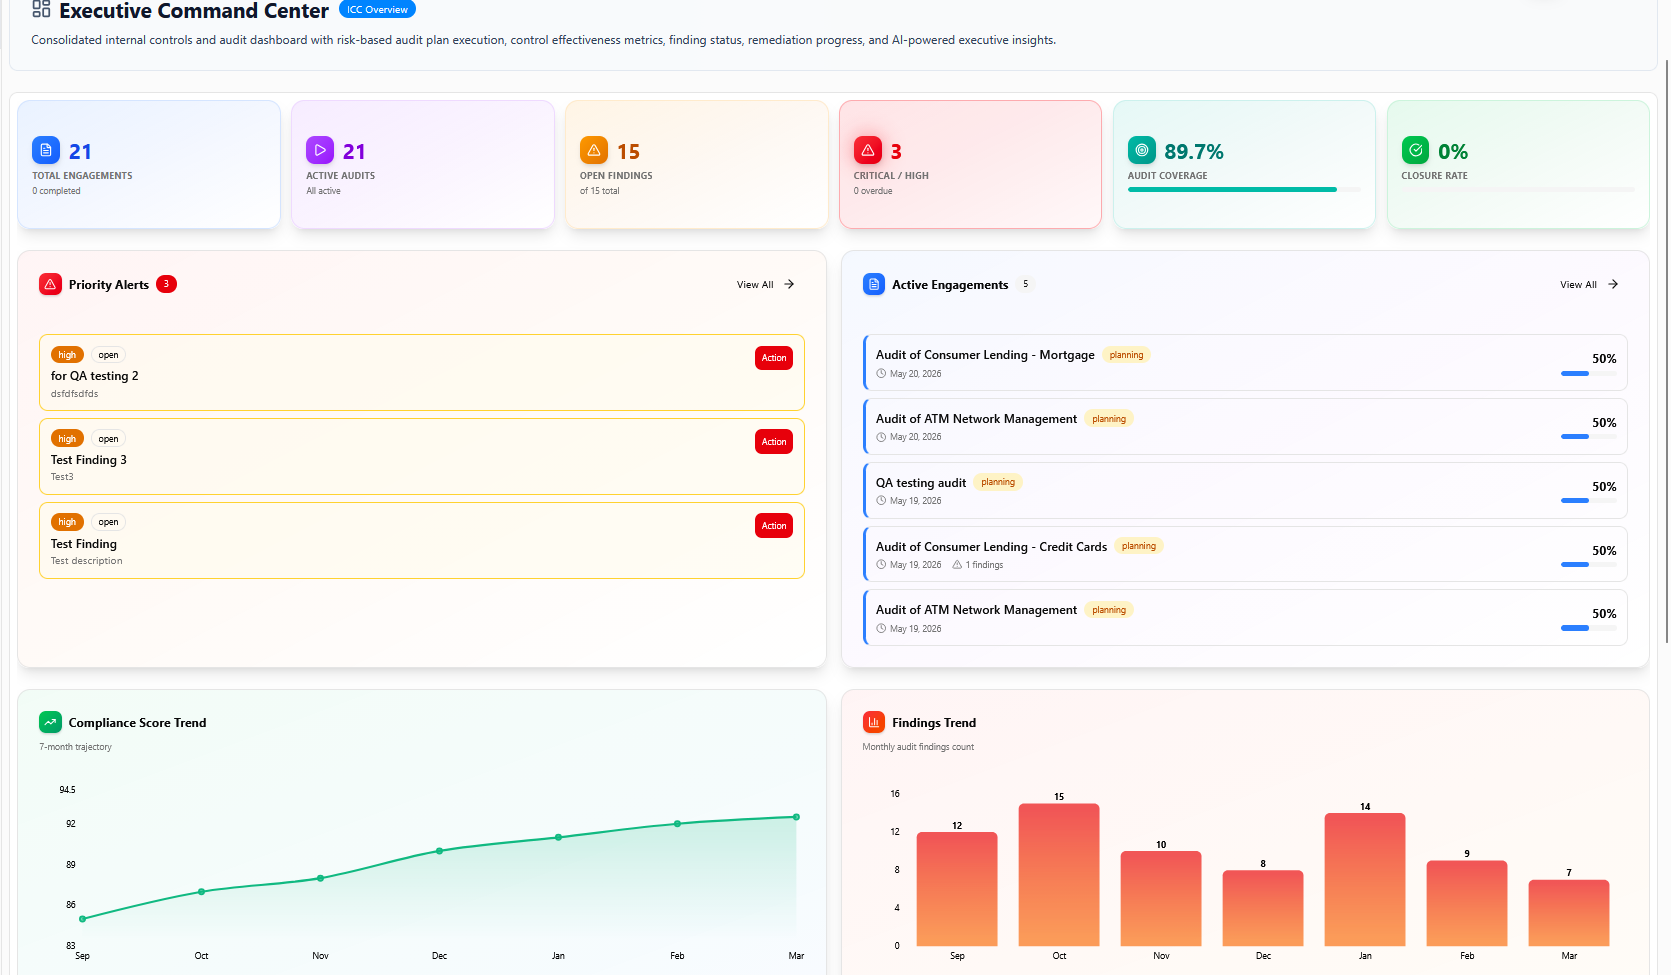Click the Closure Rate checkmark icon
This screenshot has width=1671, height=975.
(x=1415, y=151)
